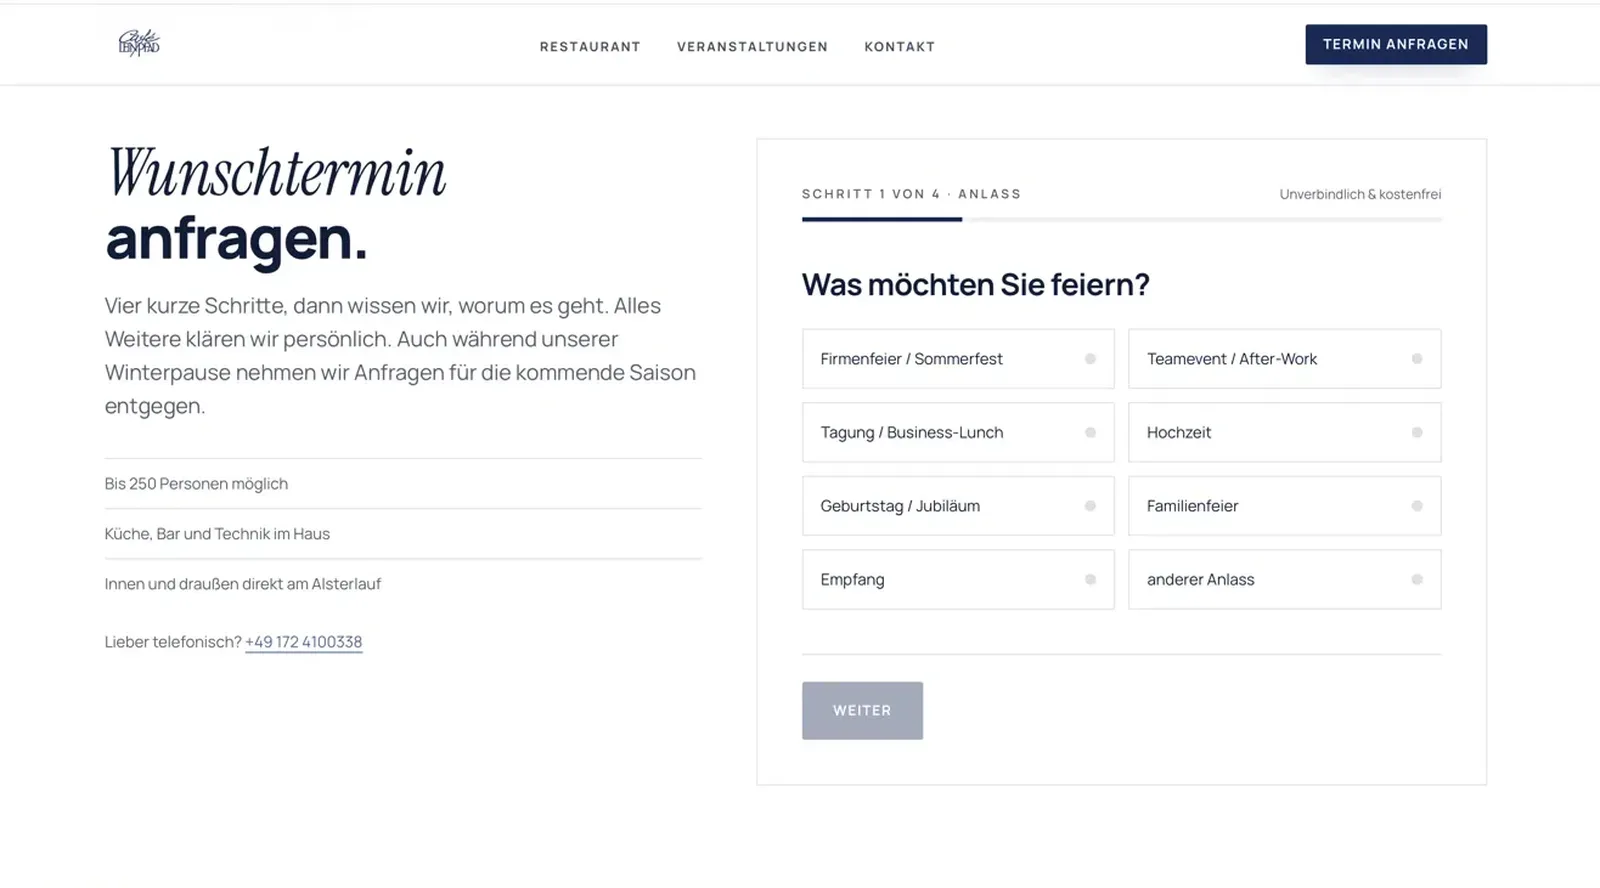Click the heading "Was möchten Sie feiern?"
Image resolution: width=1600 pixels, height=888 pixels.
pos(975,285)
